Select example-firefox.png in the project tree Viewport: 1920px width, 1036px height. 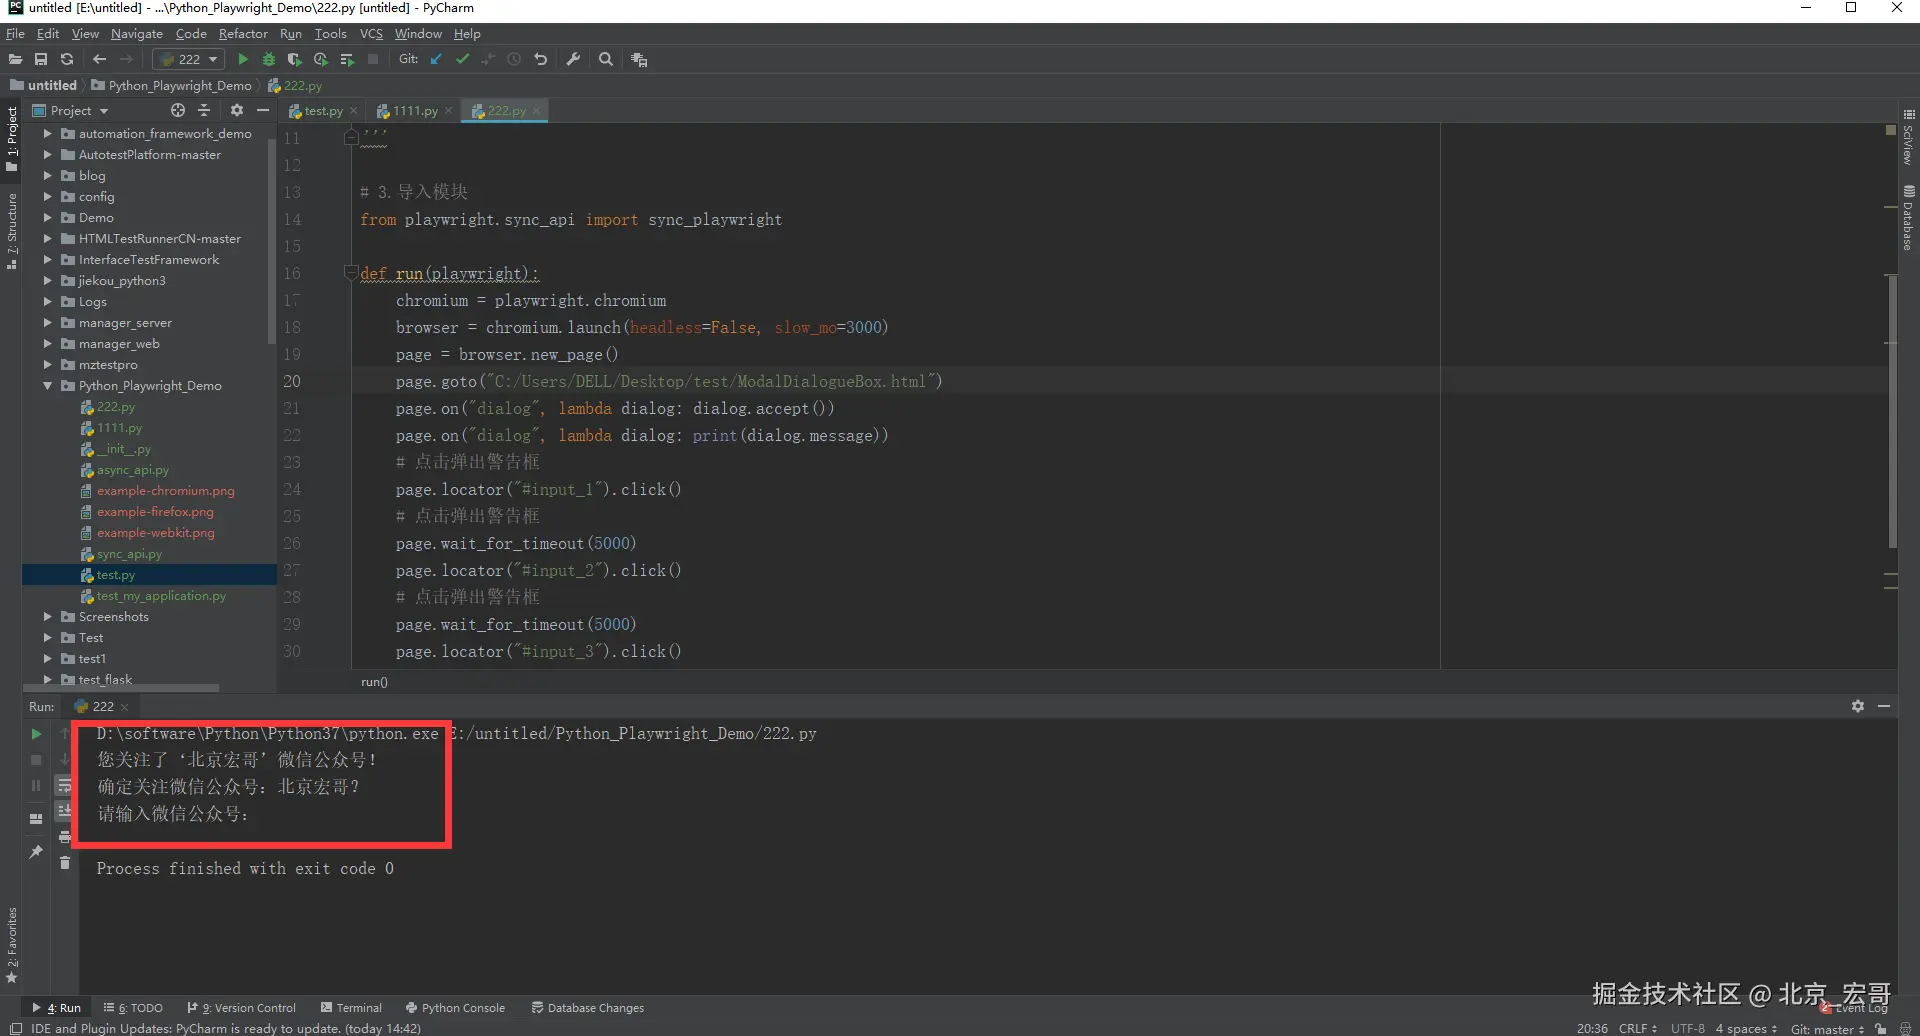[155, 511]
